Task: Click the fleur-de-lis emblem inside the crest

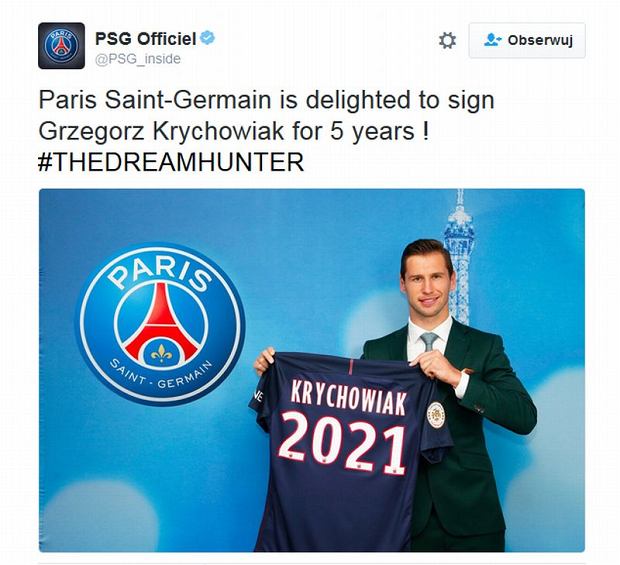Action: (161, 353)
